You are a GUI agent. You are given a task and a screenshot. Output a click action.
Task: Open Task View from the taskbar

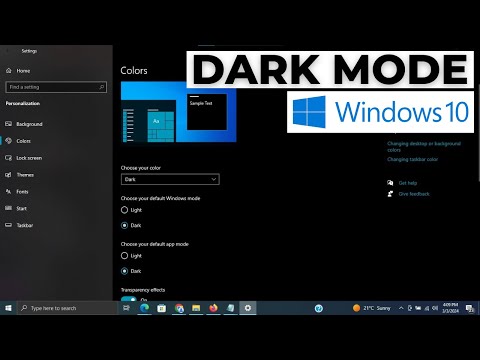tap(126, 308)
